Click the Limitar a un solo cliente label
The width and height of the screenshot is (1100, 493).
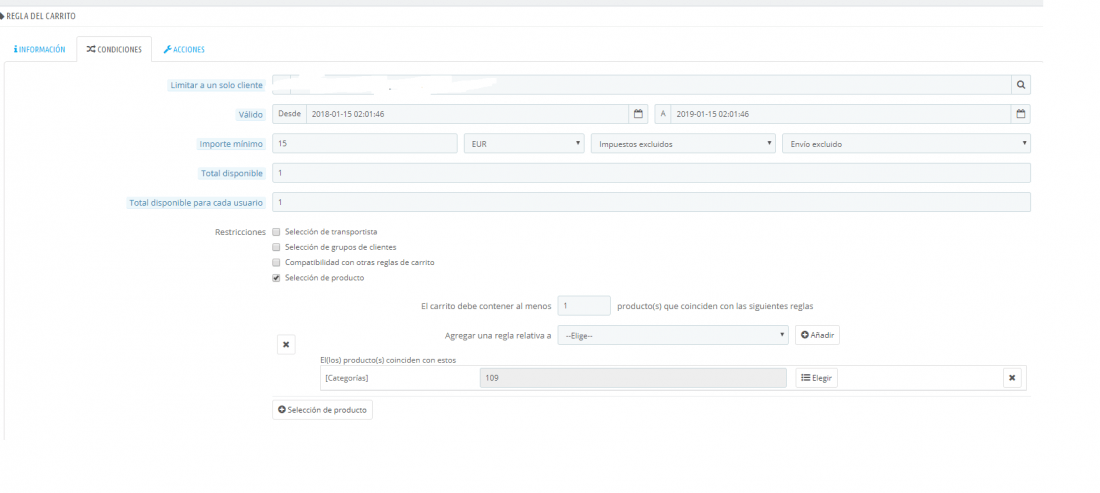[217, 86]
